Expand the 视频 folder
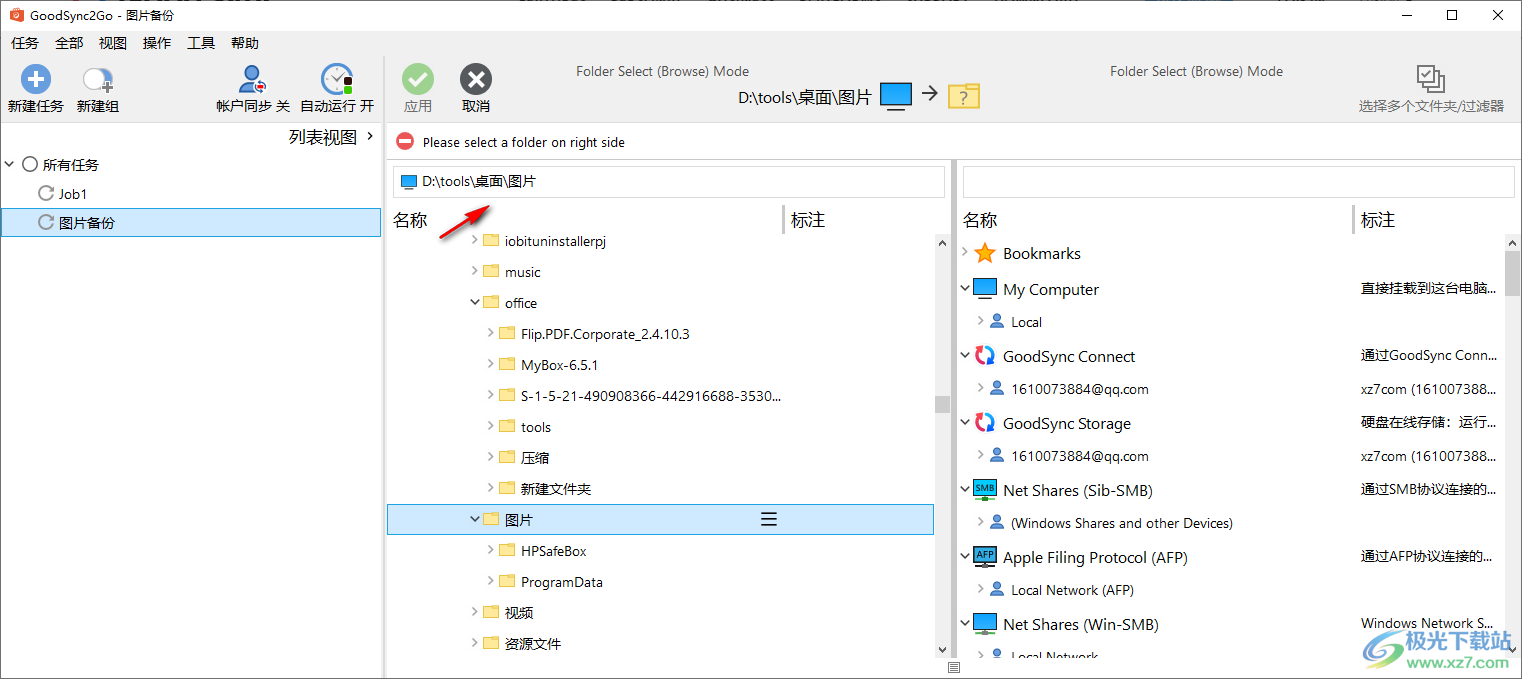The image size is (1522, 679). click(x=475, y=612)
